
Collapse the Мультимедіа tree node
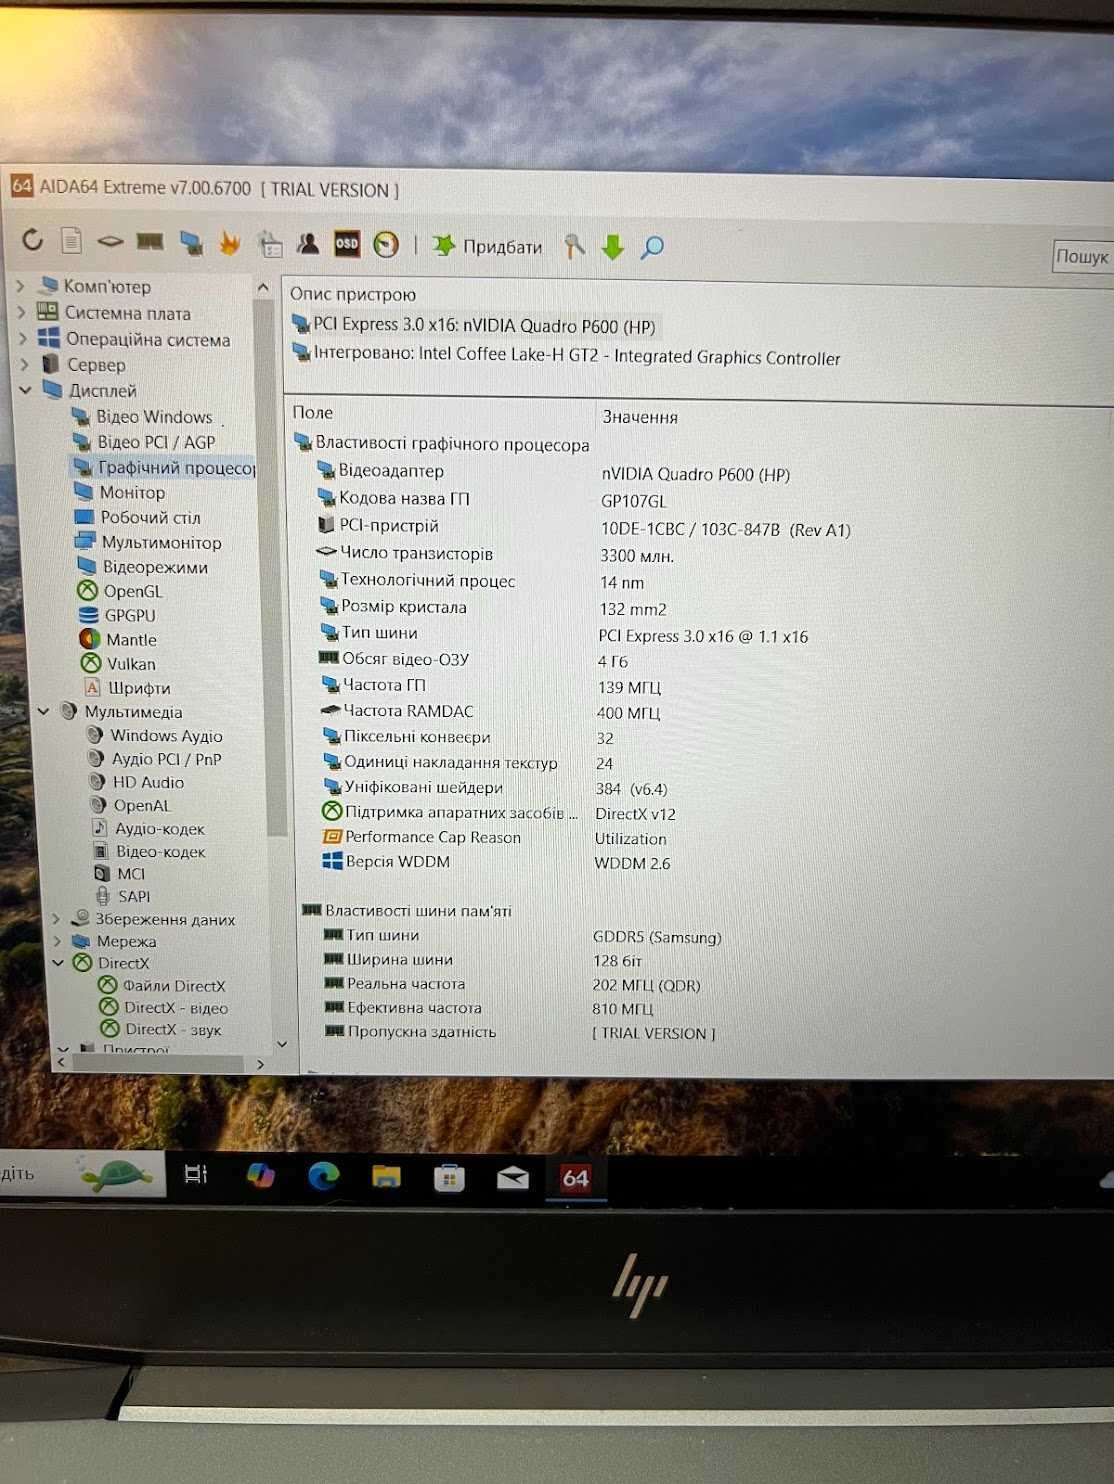(x=43, y=711)
